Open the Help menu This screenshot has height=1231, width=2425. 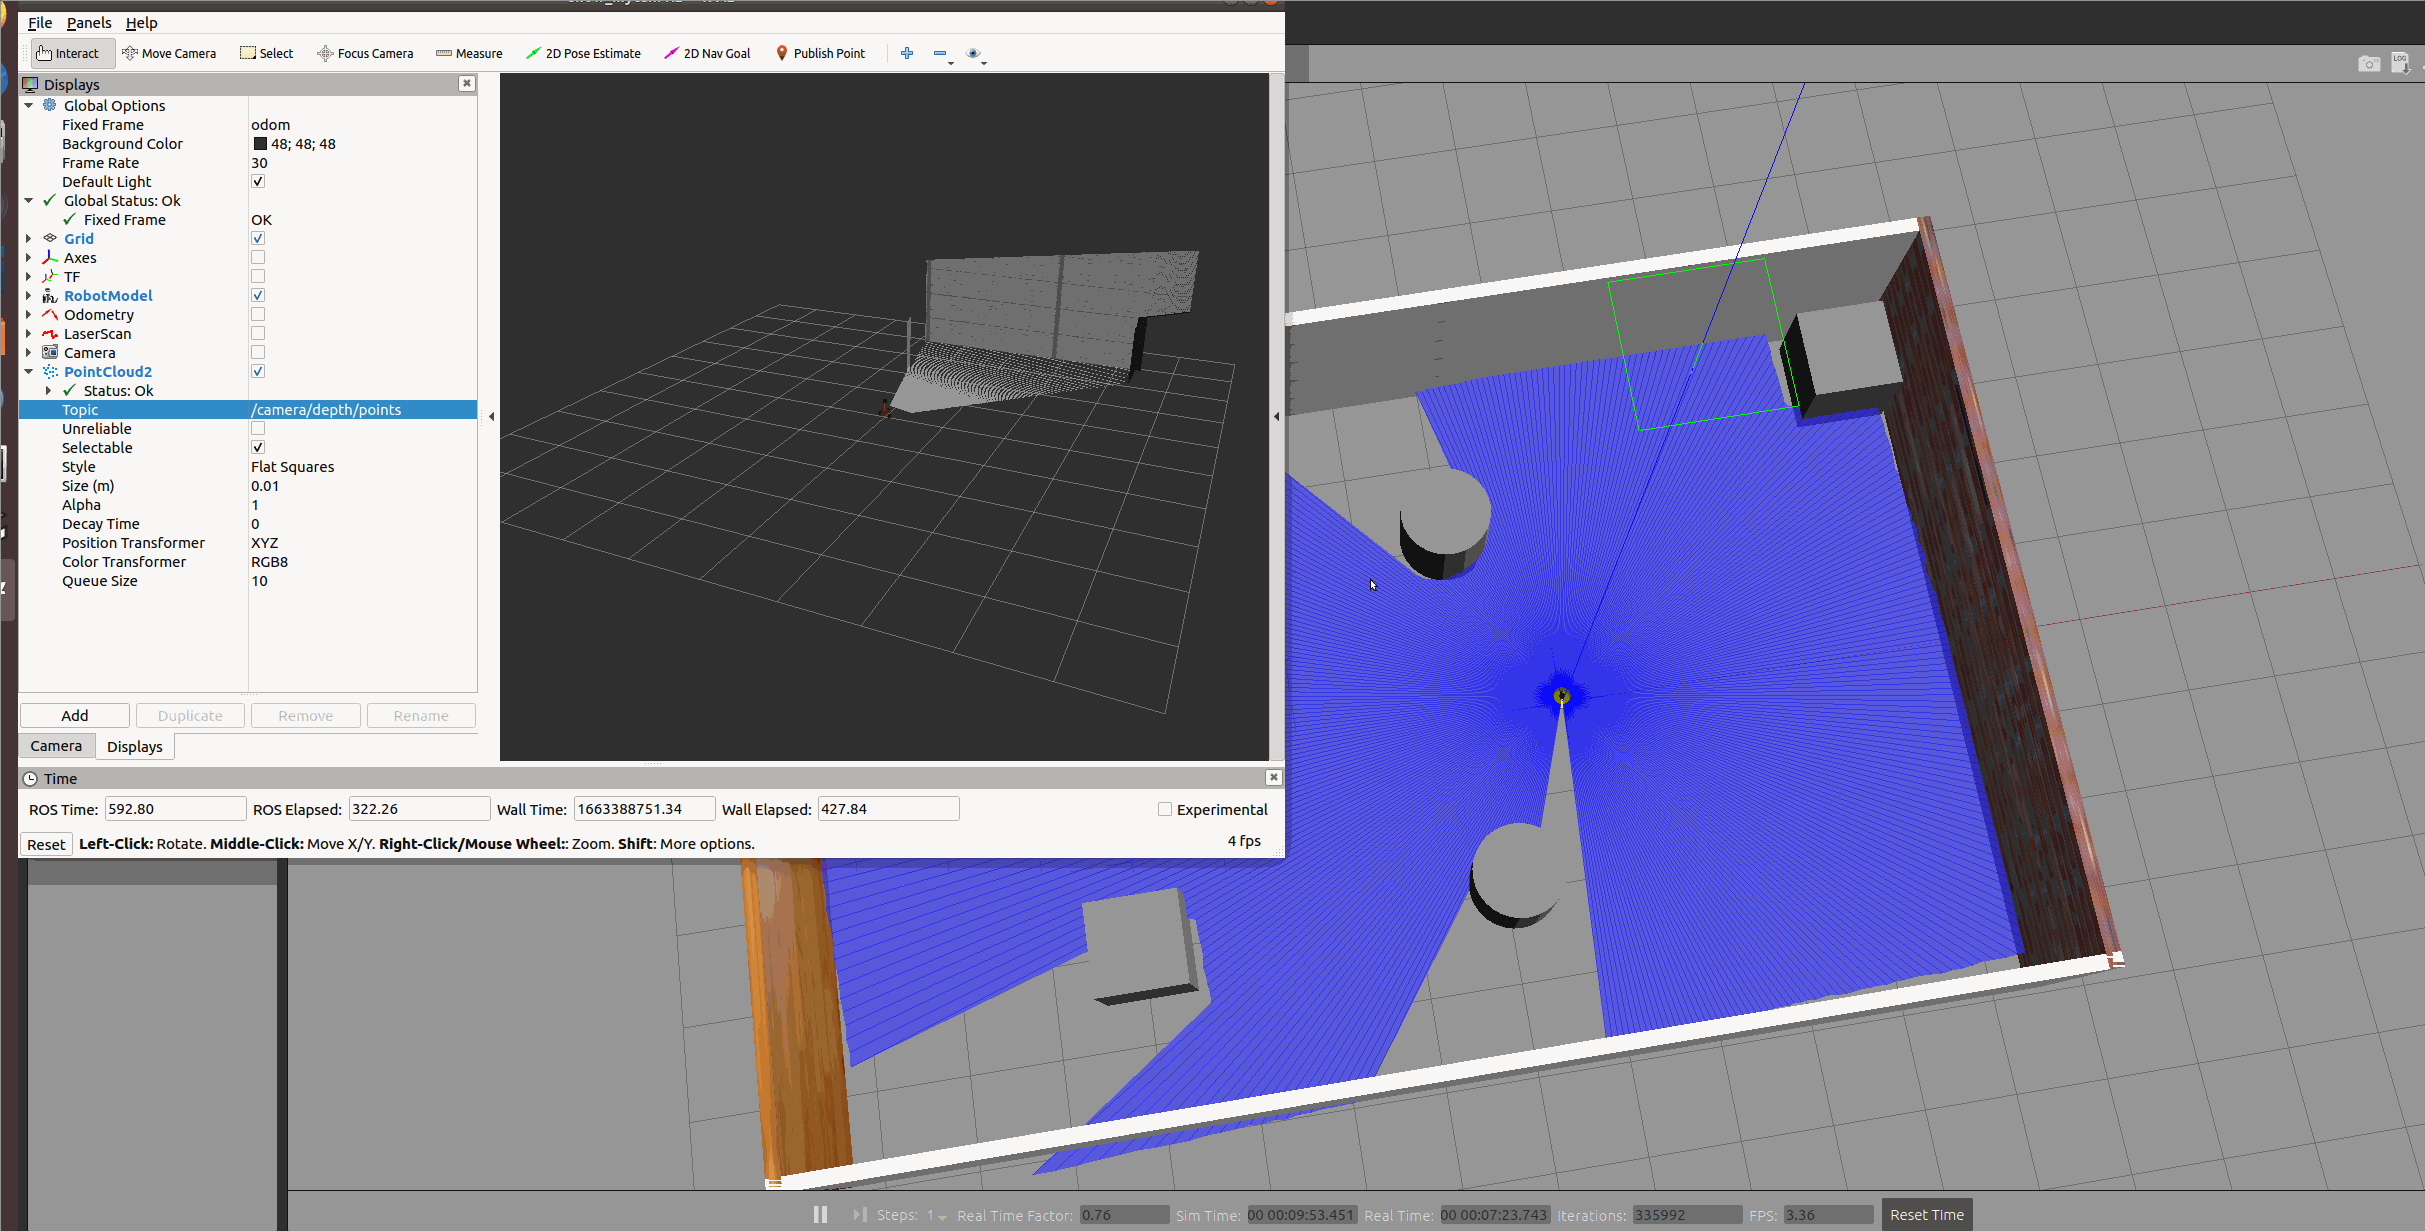tap(141, 22)
